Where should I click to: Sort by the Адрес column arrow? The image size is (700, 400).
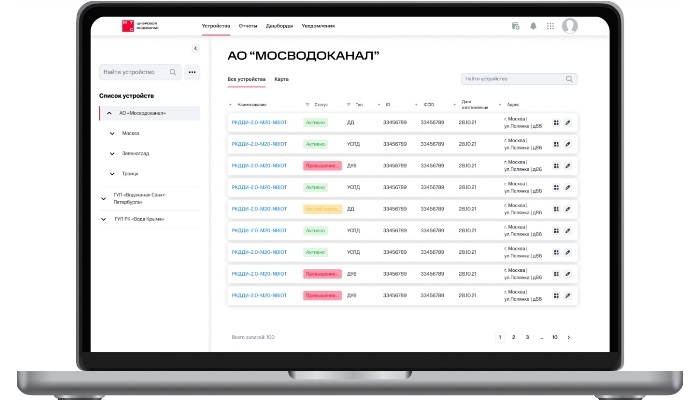(x=500, y=104)
